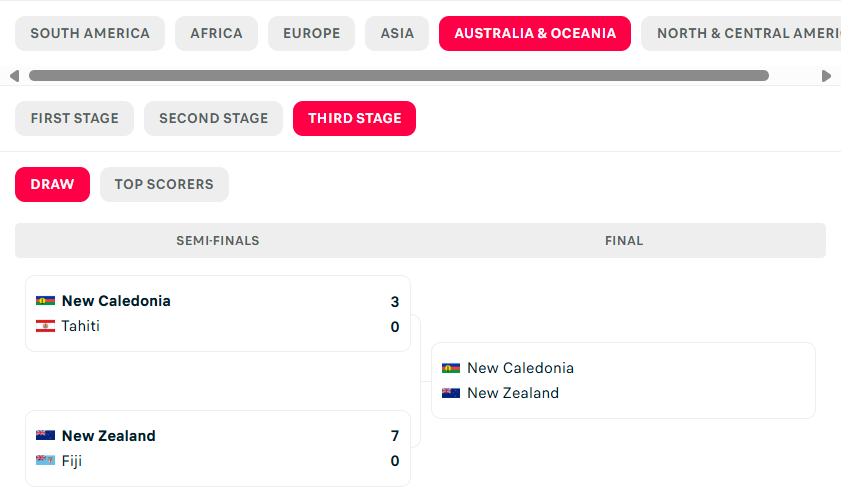Open North & Central America tab
Viewport: 848px width, 497px height.
pyautogui.click(x=744, y=34)
